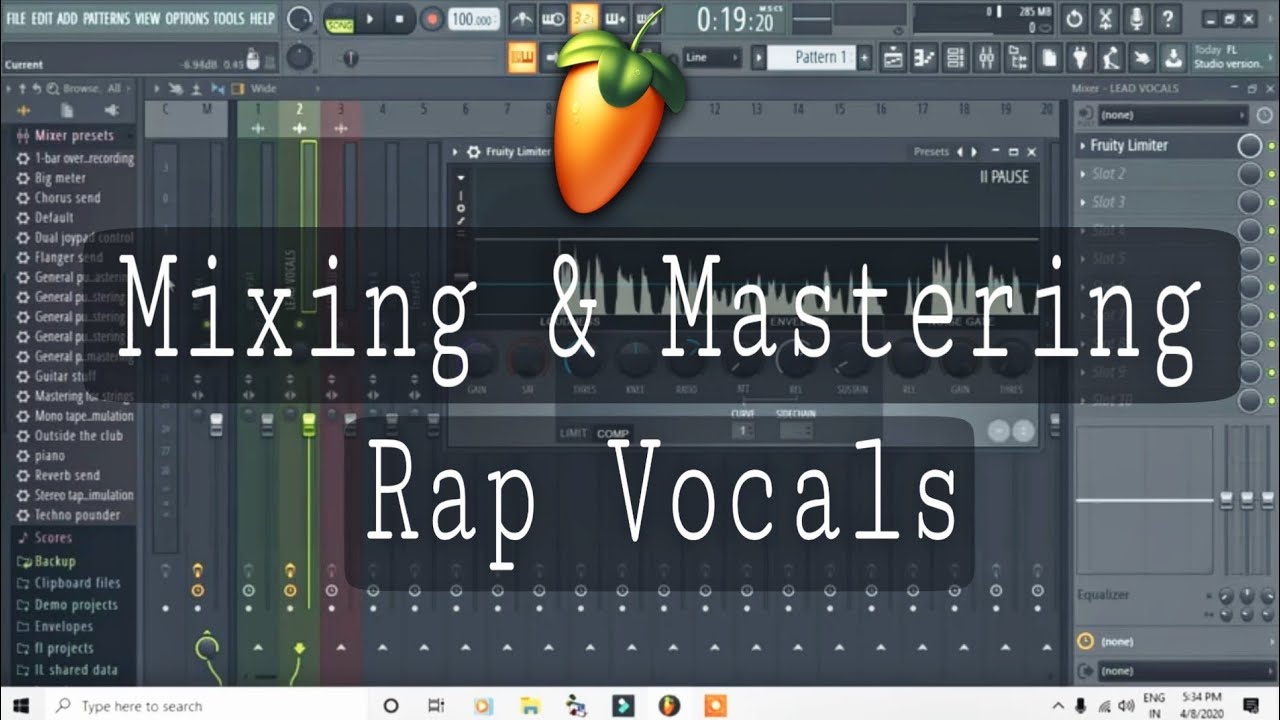Select previous preset arrow in Fruity Limiter

pyautogui.click(x=961, y=152)
